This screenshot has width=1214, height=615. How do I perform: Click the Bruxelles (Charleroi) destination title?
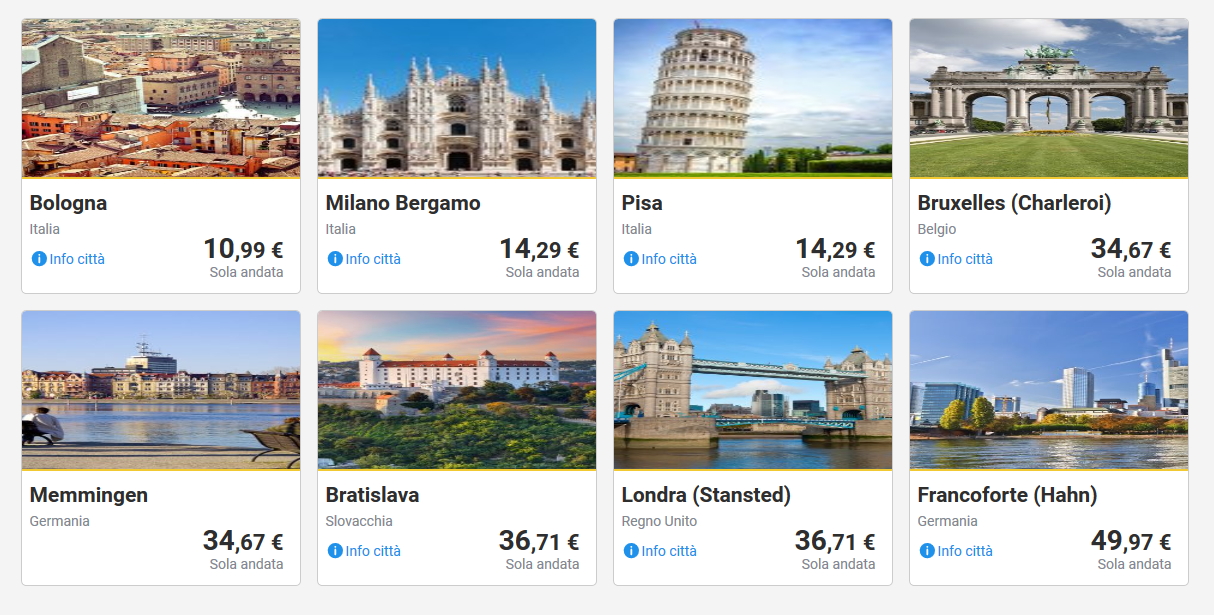[x=1014, y=203]
